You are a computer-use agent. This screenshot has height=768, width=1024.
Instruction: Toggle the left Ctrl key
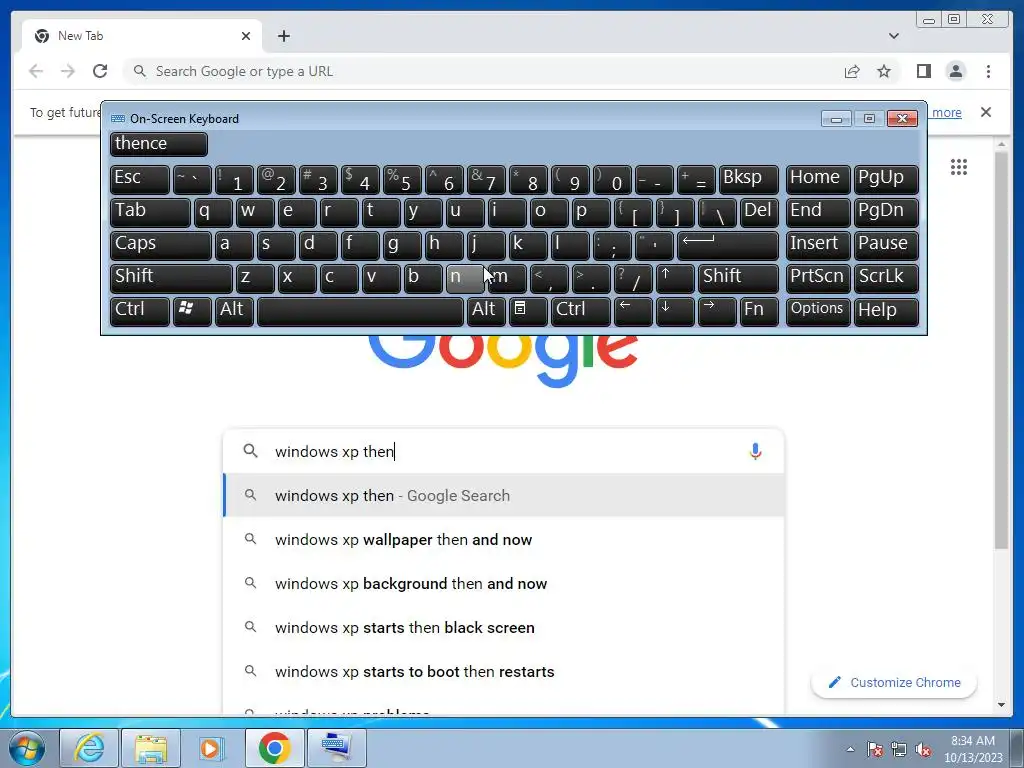(139, 311)
